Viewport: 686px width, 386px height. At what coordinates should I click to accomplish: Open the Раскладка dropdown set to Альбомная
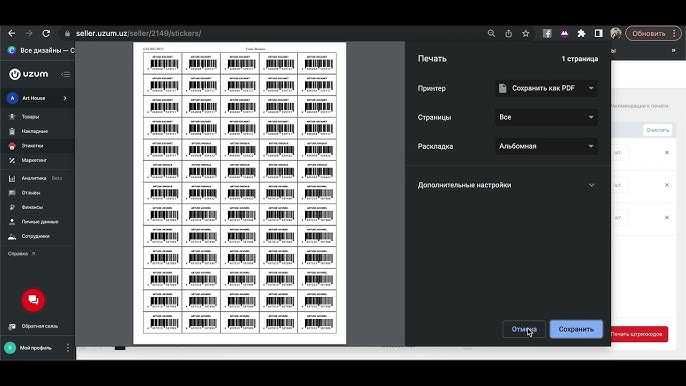(x=546, y=146)
